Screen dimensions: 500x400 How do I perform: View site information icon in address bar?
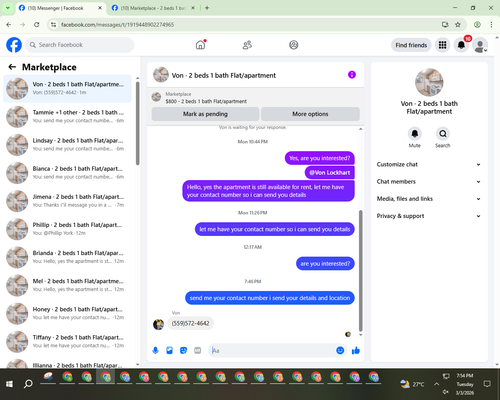click(x=53, y=25)
